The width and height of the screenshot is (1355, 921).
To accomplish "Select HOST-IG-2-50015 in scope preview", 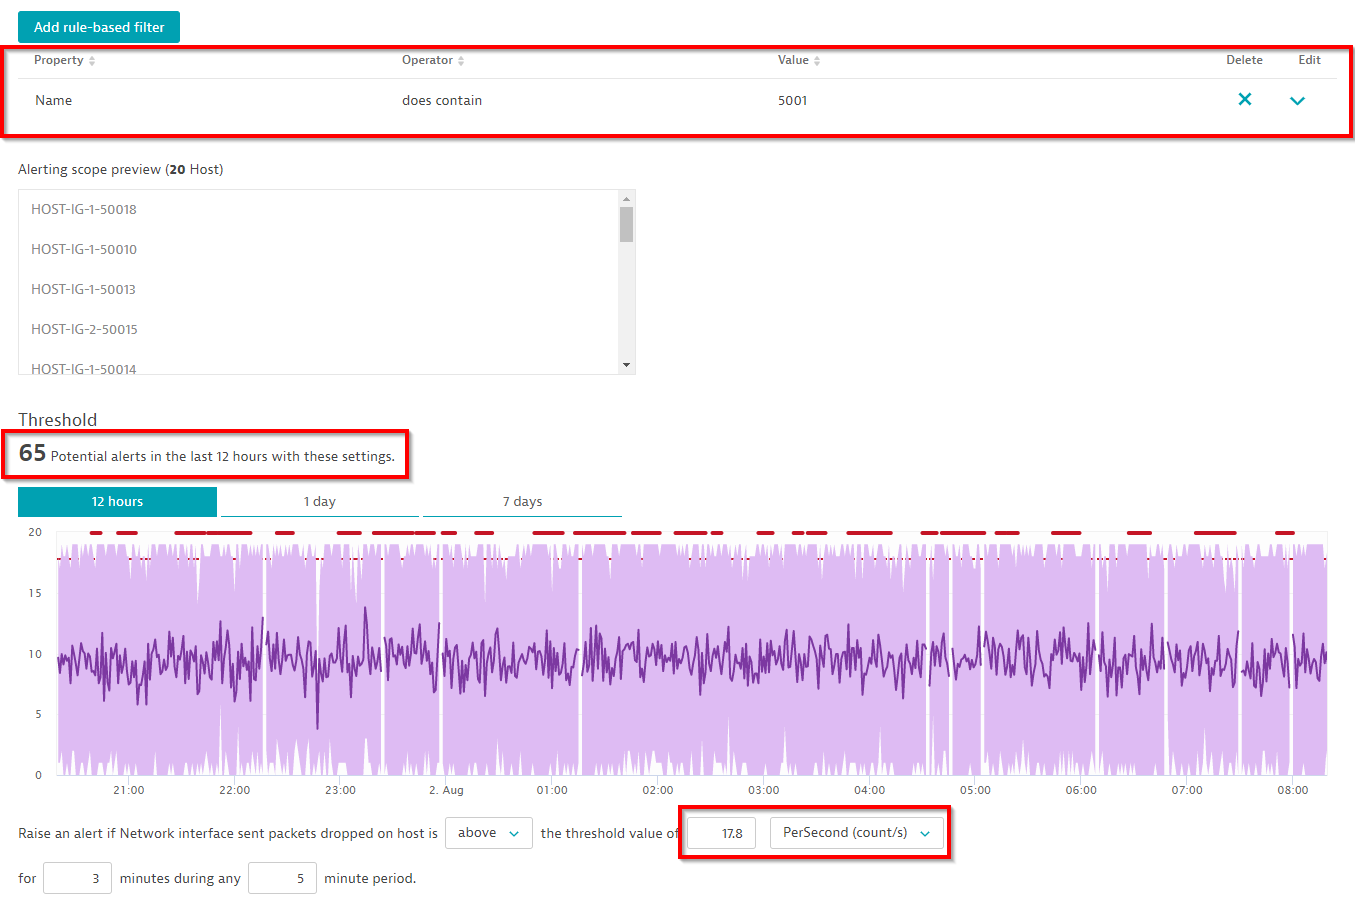I will click(84, 329).
